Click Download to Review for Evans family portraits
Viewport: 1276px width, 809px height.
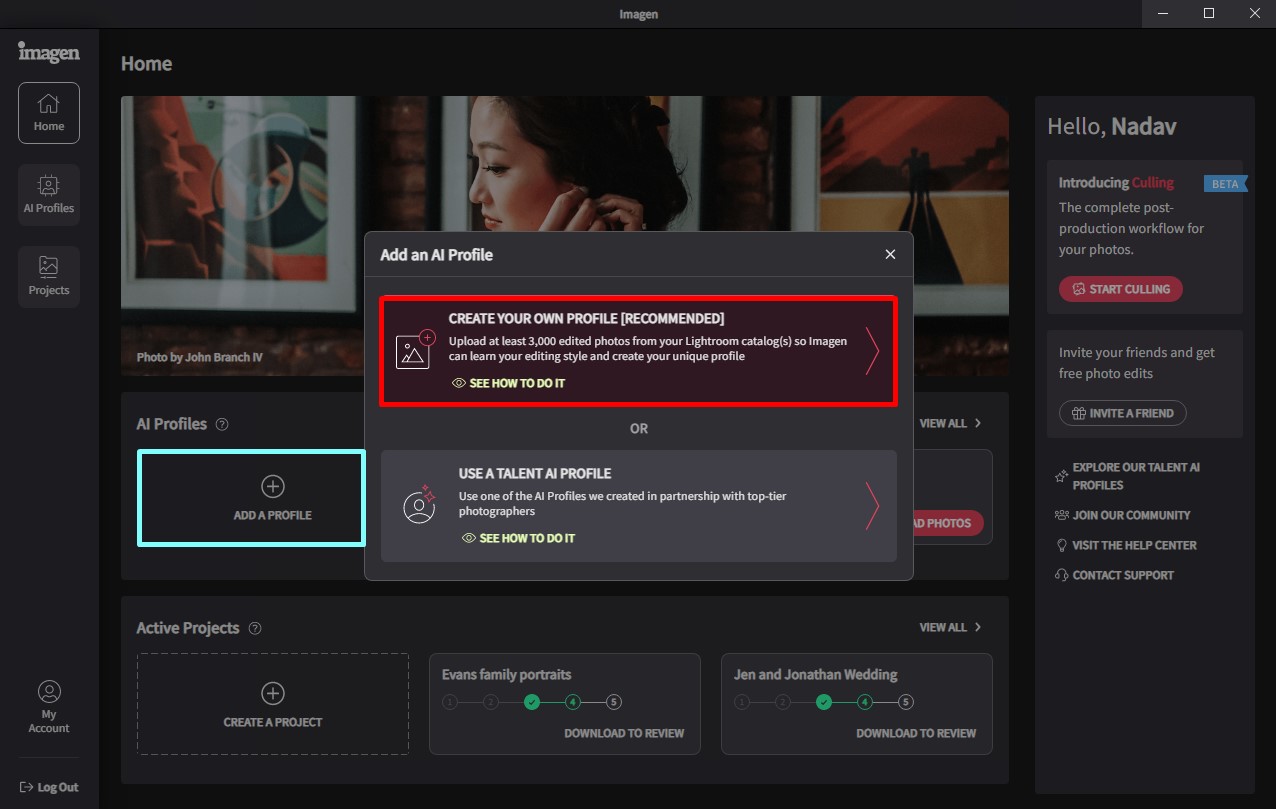coord(624,733)
